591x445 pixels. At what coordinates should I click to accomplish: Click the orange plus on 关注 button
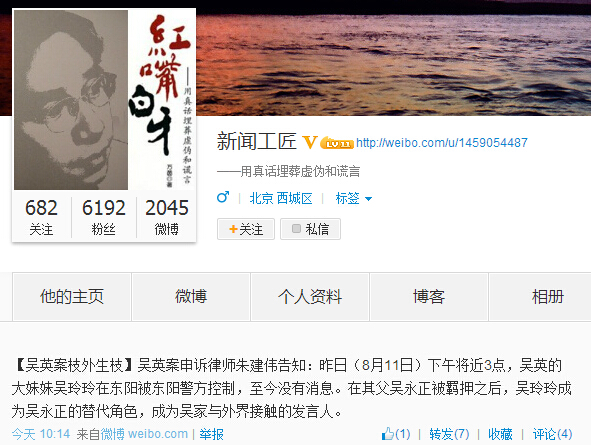[233, 229]
